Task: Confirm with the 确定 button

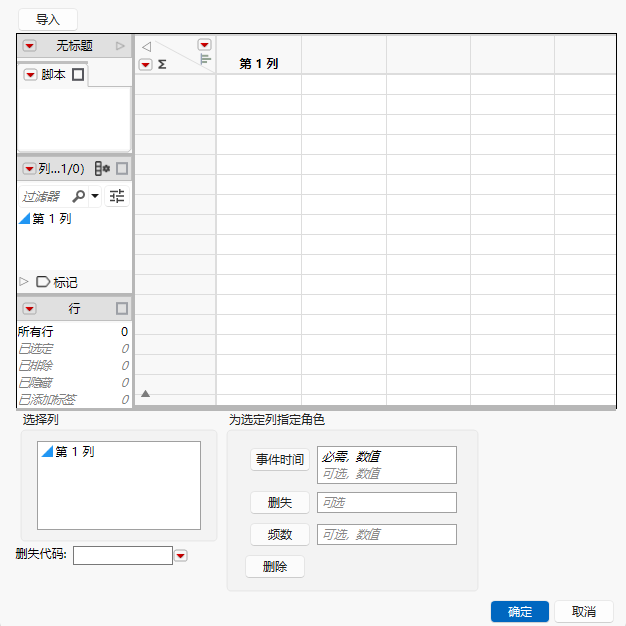Action: 520,611
